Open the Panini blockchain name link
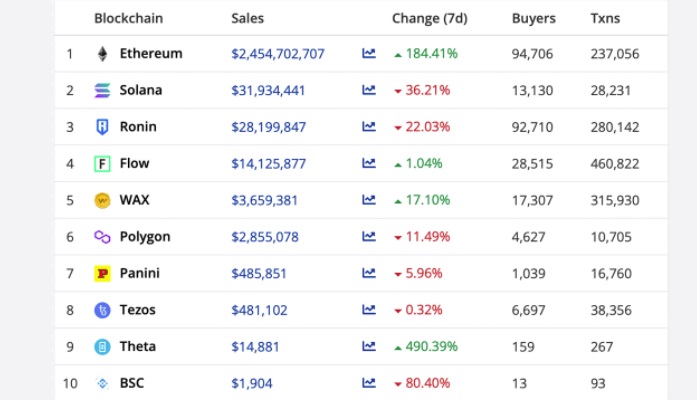Image resolution: width=697 pixels, height=400 pixels. (140, 273)
